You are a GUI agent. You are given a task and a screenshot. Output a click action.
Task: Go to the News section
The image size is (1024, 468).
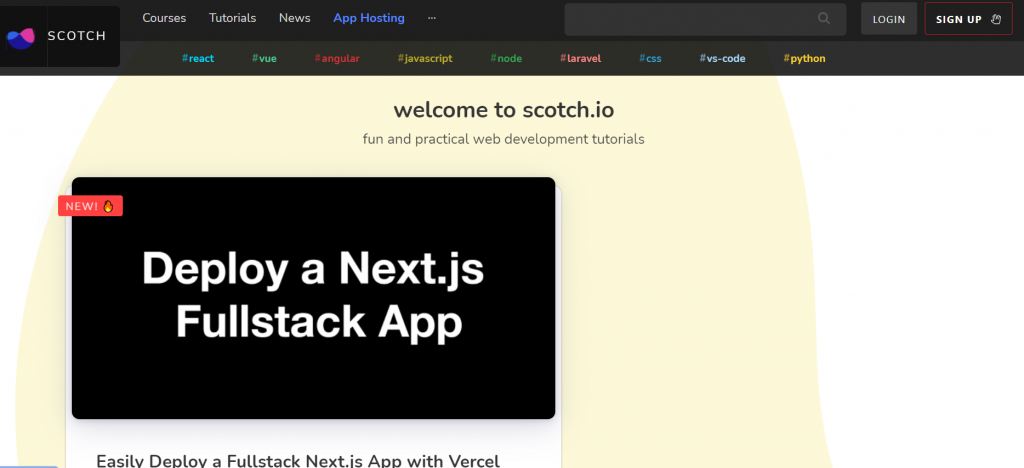pos(294,18)
